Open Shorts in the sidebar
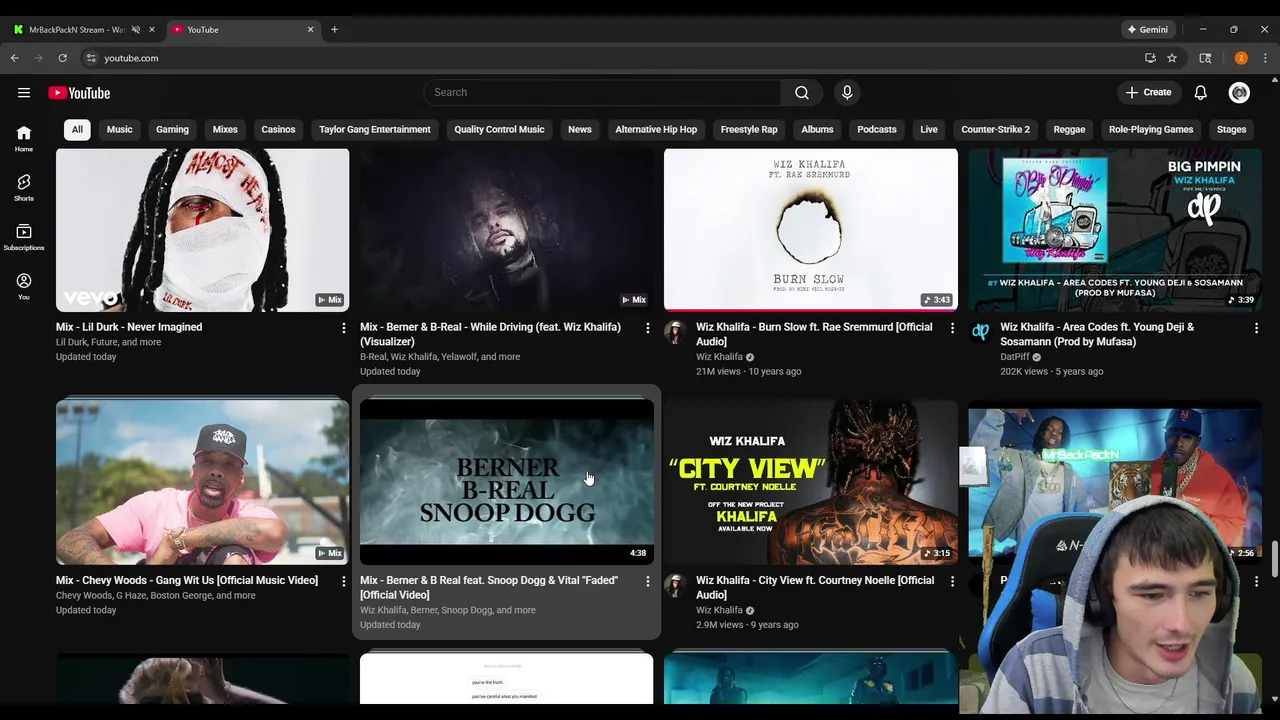1280x720 pixels. (24, 187)
